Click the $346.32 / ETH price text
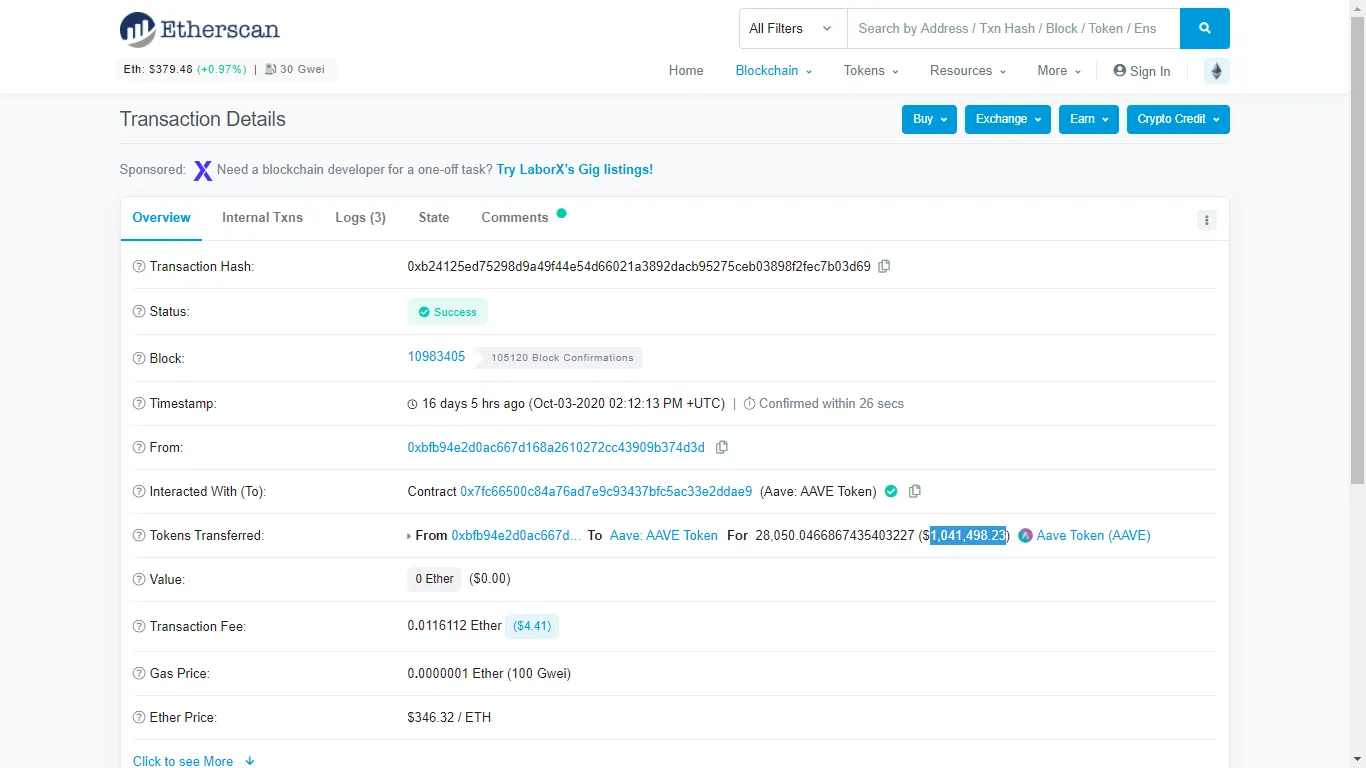The image size is (1366, 768). point(449,718)
